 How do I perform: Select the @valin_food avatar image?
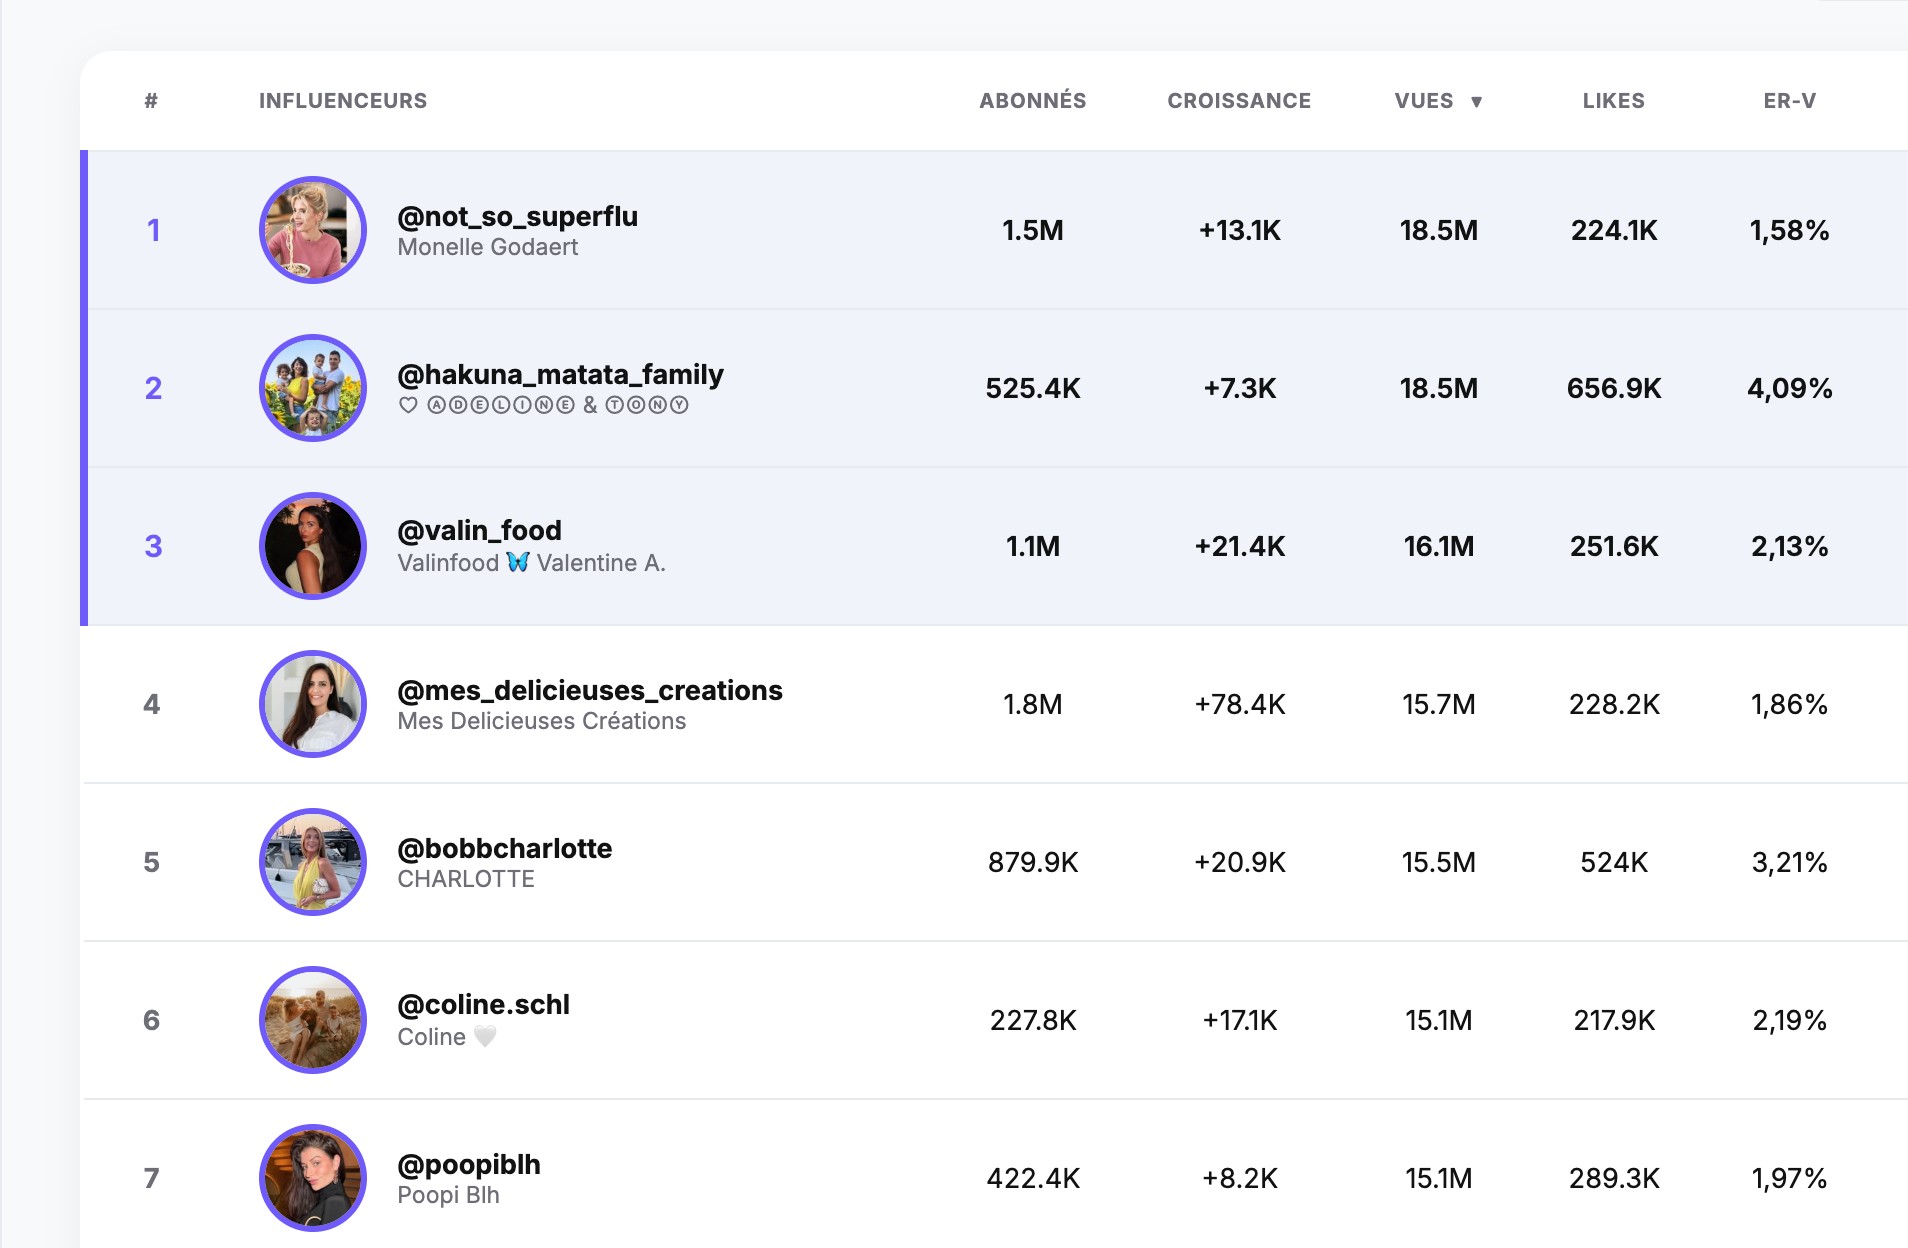tap(312, 546)
